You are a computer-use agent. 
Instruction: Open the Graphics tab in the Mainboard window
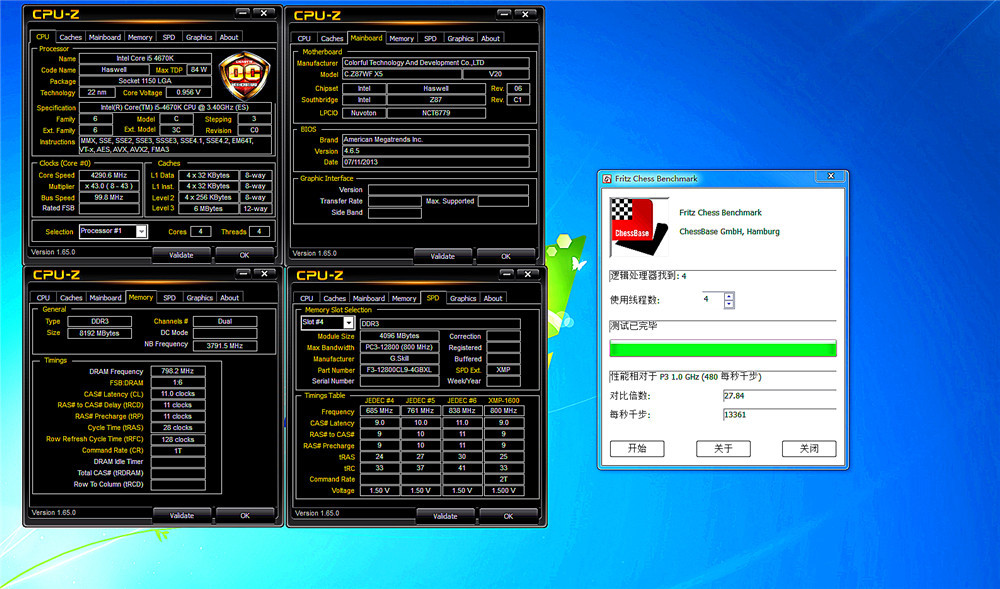[460, 38]
